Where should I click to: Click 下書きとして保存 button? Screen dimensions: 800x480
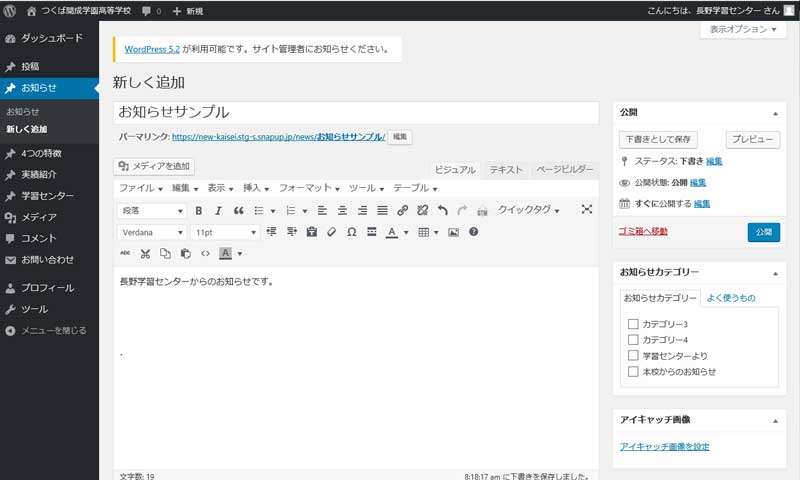pyautogui.click(x=658, y=139)
